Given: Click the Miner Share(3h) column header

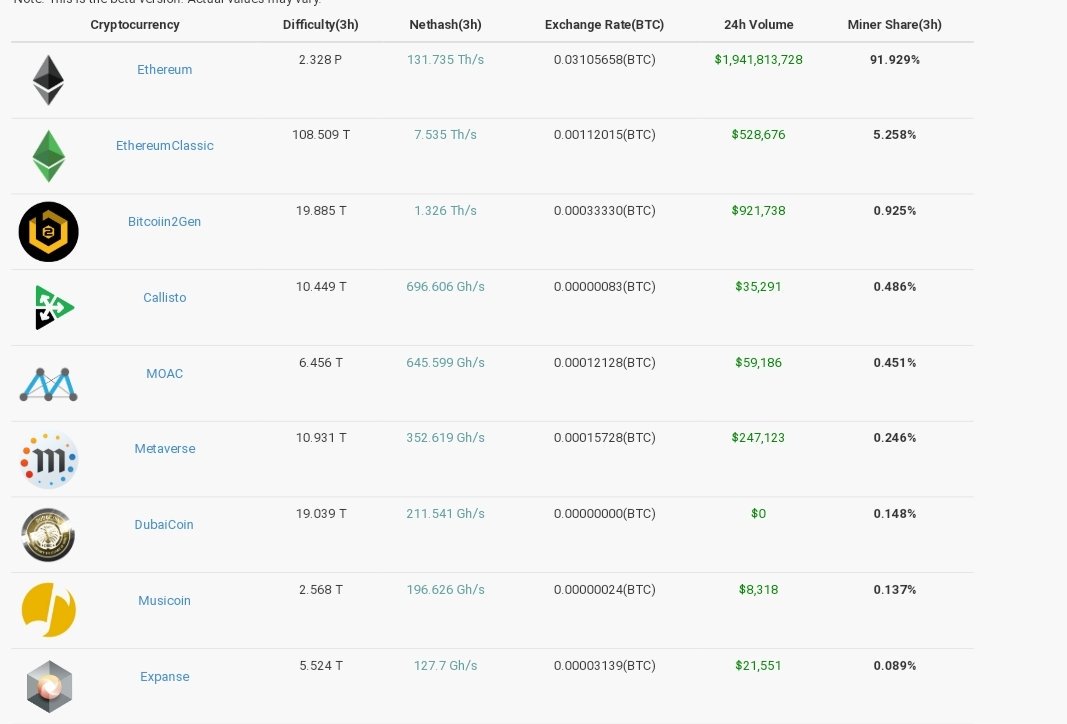Looking at the screenshot, I should coord(895,24).
